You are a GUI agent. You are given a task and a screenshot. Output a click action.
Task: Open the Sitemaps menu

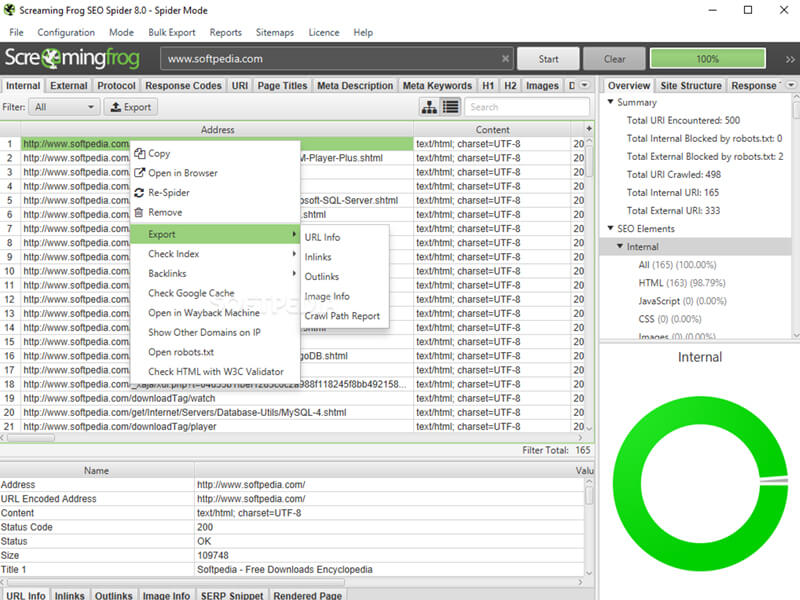[275, 33]
